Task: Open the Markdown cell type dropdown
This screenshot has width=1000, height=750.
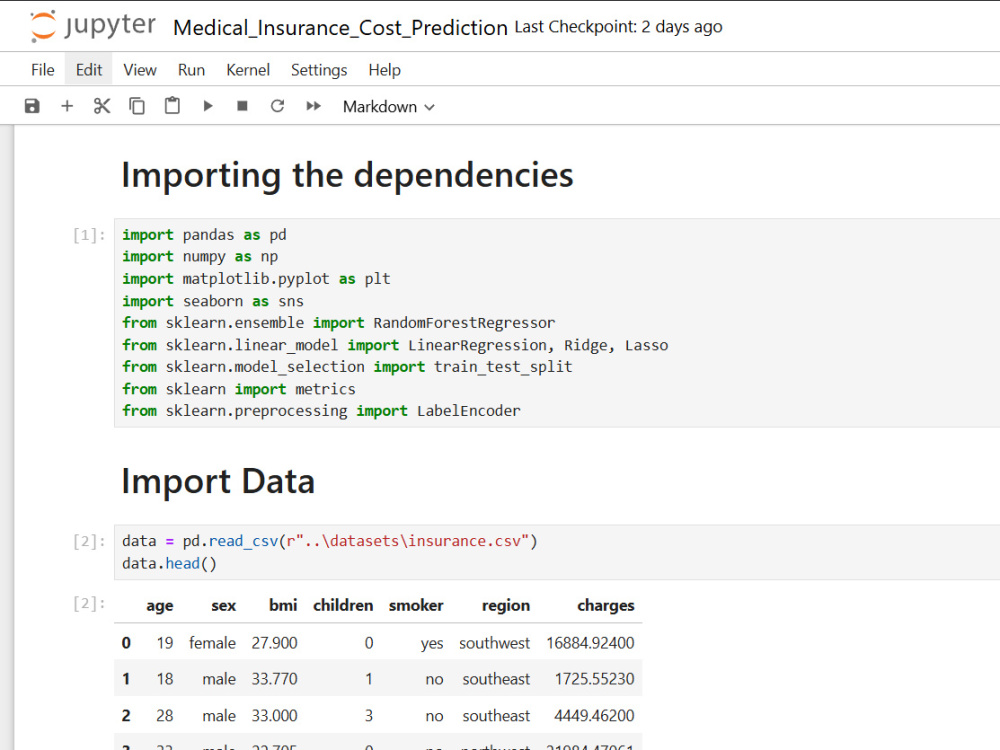Action: pos(388,107)
